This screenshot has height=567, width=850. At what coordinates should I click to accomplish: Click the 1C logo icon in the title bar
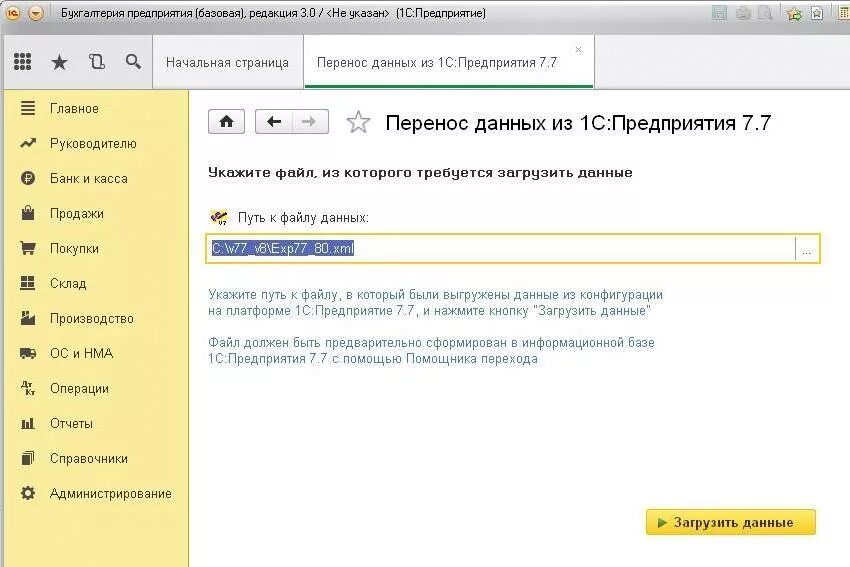[12, 13]
